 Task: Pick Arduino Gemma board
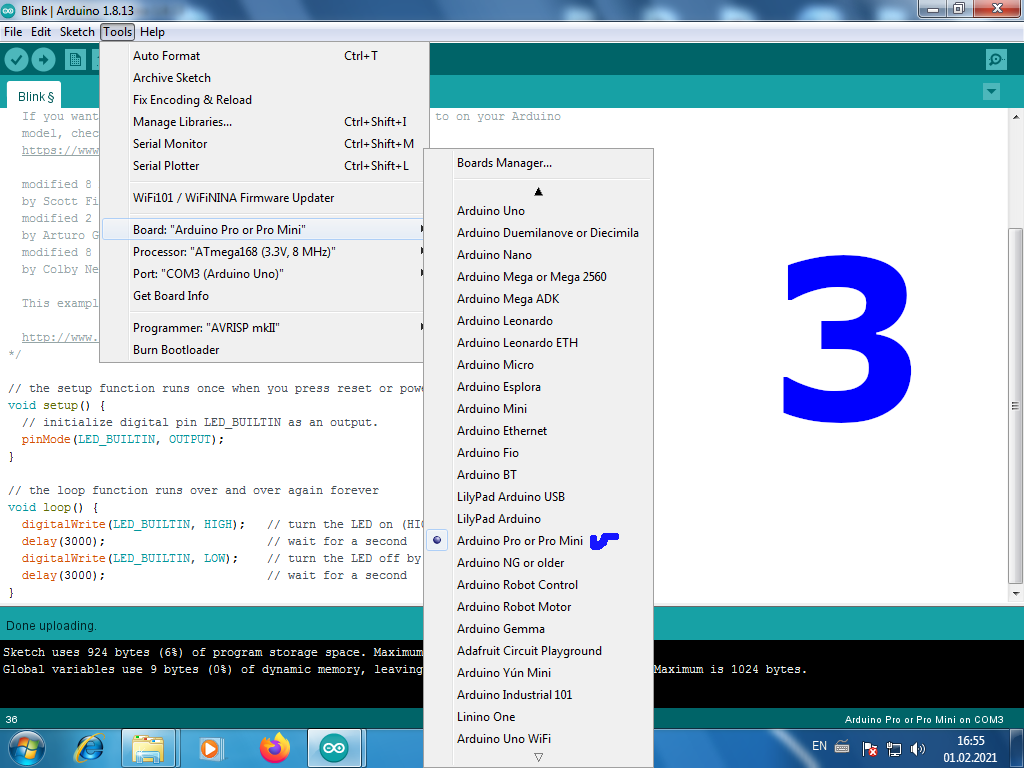click(538, 629)
